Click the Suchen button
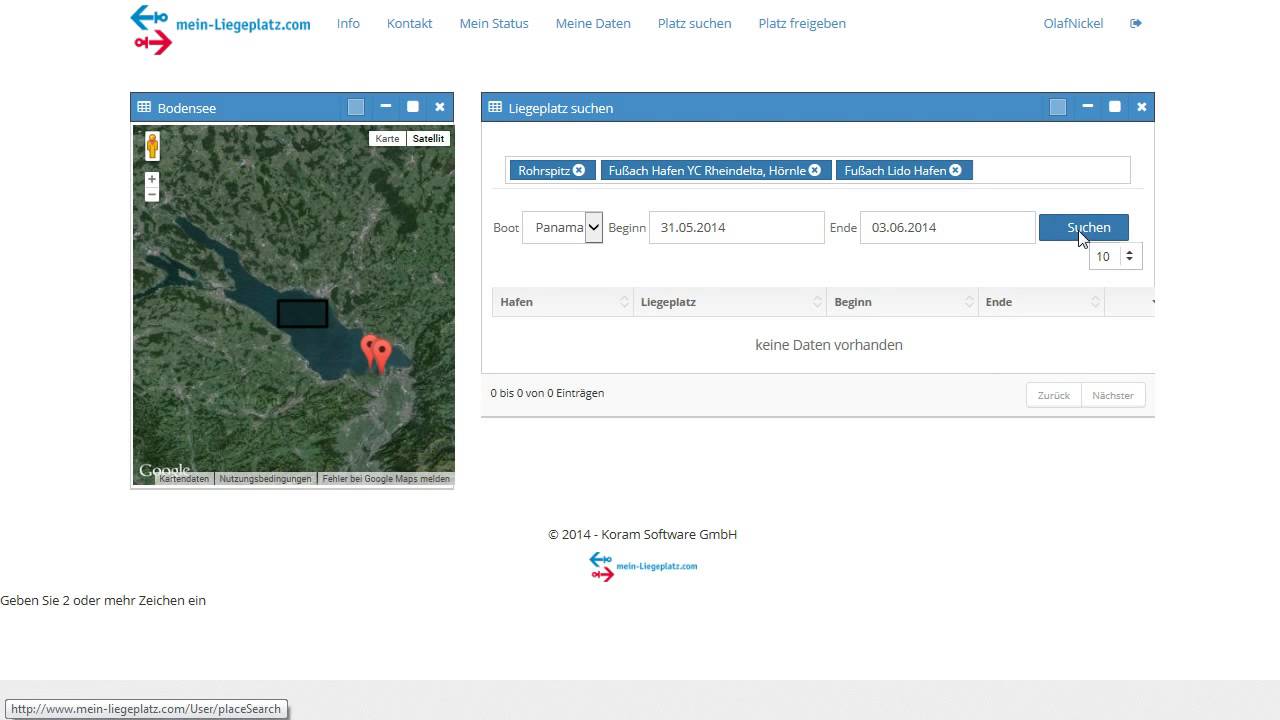Screen dimensions: 1280x720 1084,227
